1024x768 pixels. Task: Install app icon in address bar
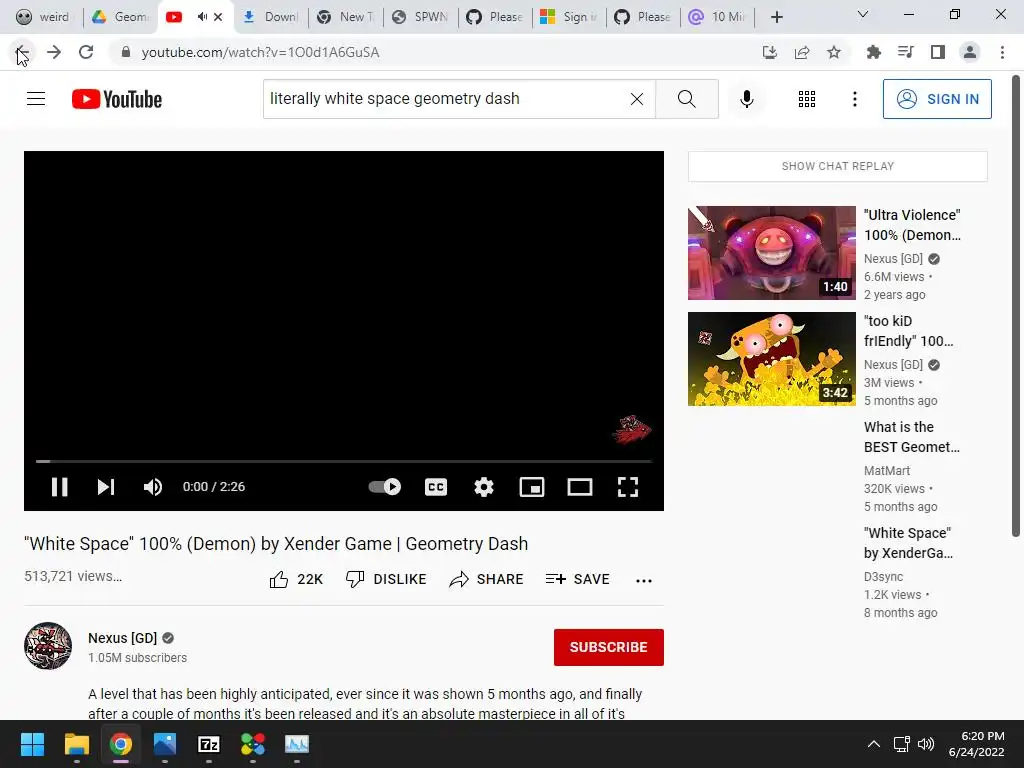pos(769,52)
